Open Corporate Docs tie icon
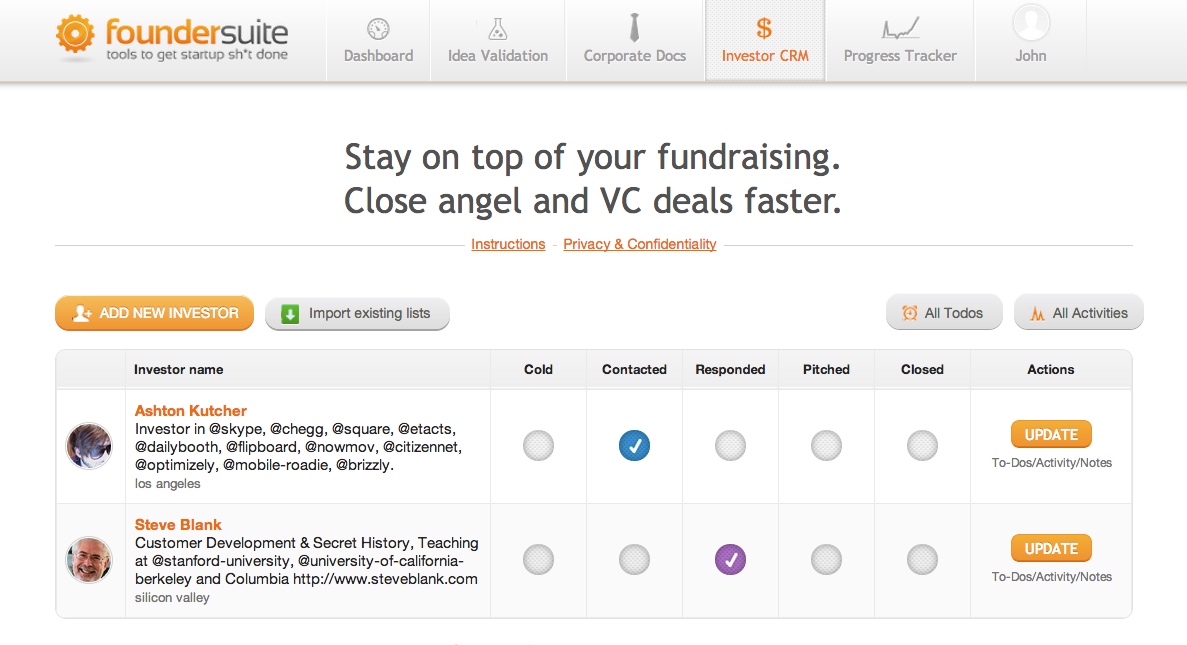The image size is (1187, 645). click(x=634, y=28)
